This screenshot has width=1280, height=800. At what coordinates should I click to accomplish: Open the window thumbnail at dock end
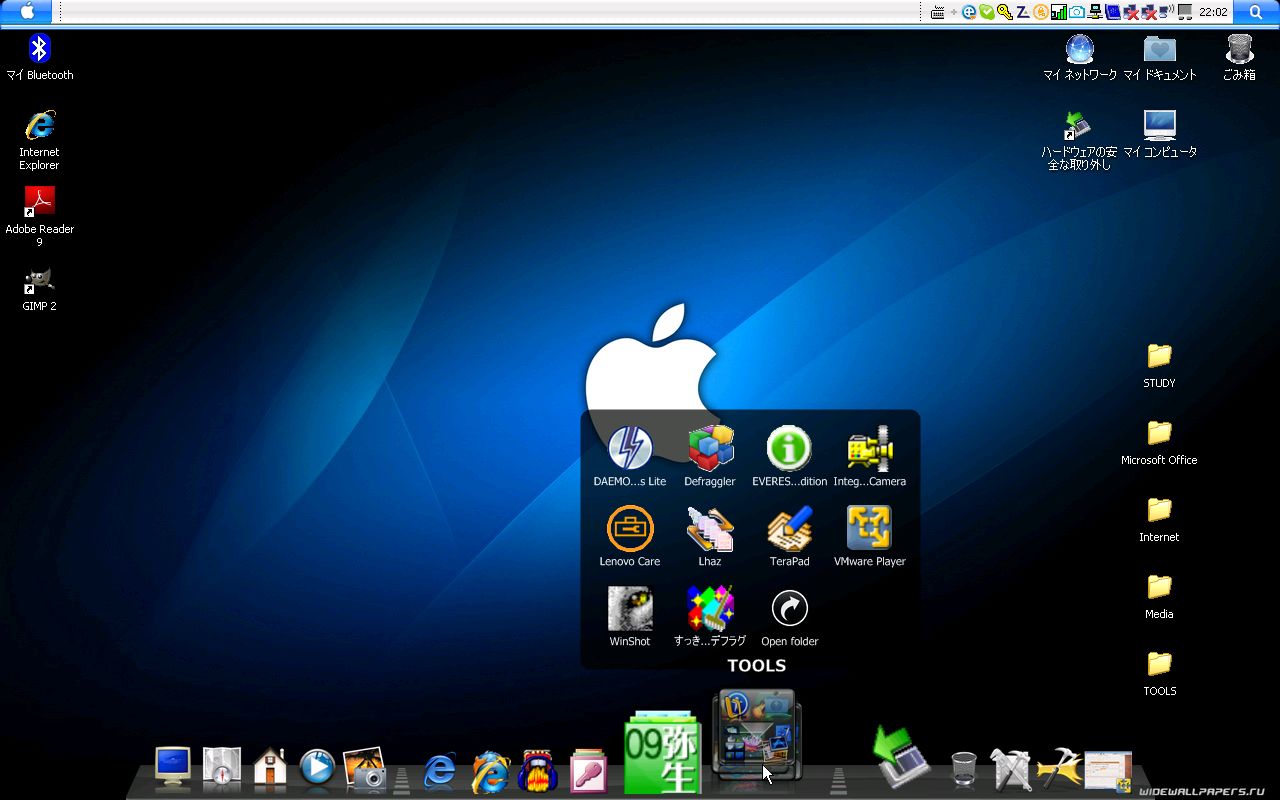[1108, 771]
